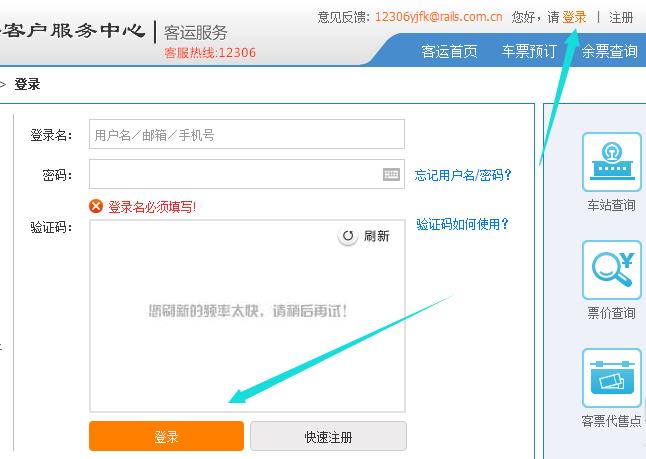Open 余票查询 in navigation bar
The height and width of the screenshot is (459, 646).
(x=609, y=52)
